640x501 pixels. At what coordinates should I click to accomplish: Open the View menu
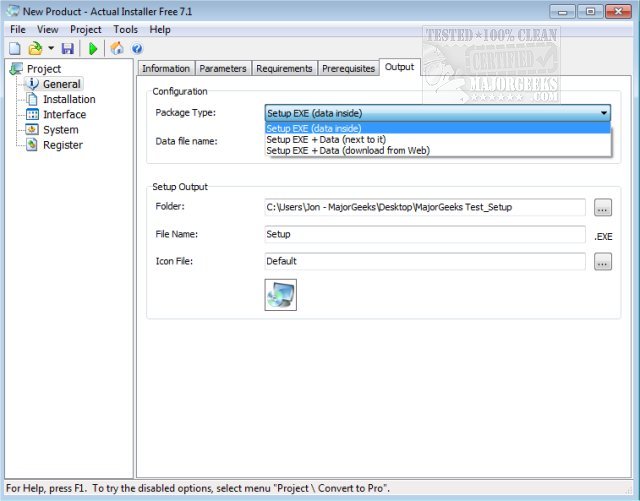point(47,30)
